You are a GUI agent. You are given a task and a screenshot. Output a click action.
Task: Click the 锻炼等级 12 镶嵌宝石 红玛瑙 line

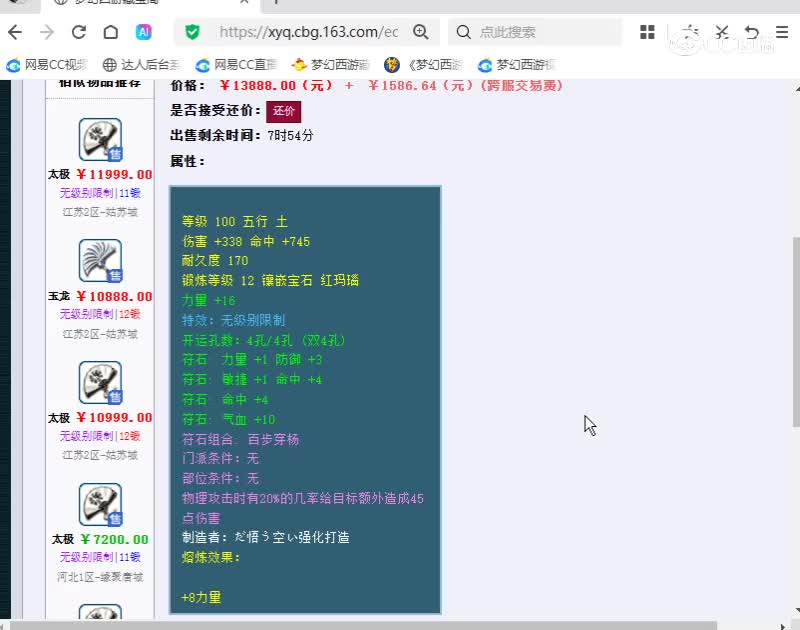(270, 281)
